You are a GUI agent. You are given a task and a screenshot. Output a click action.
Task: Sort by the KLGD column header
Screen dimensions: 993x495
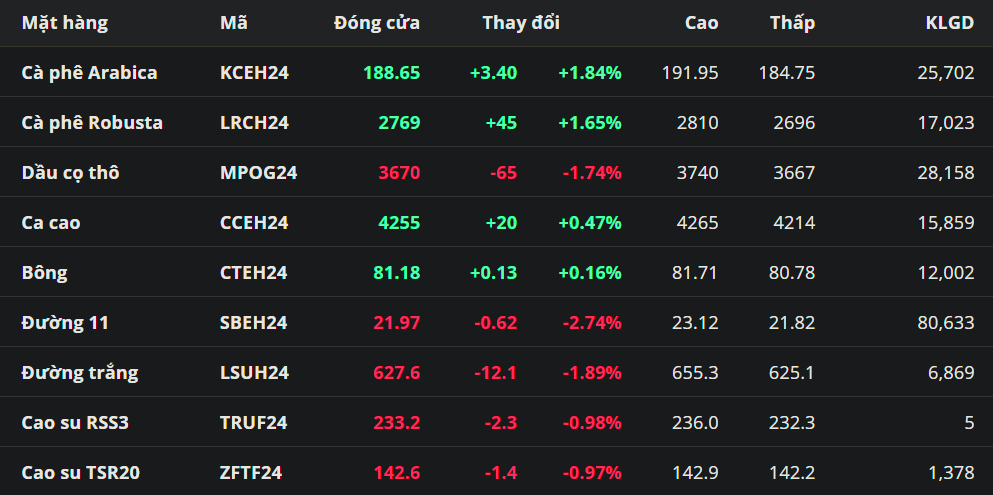coord(949,22)
